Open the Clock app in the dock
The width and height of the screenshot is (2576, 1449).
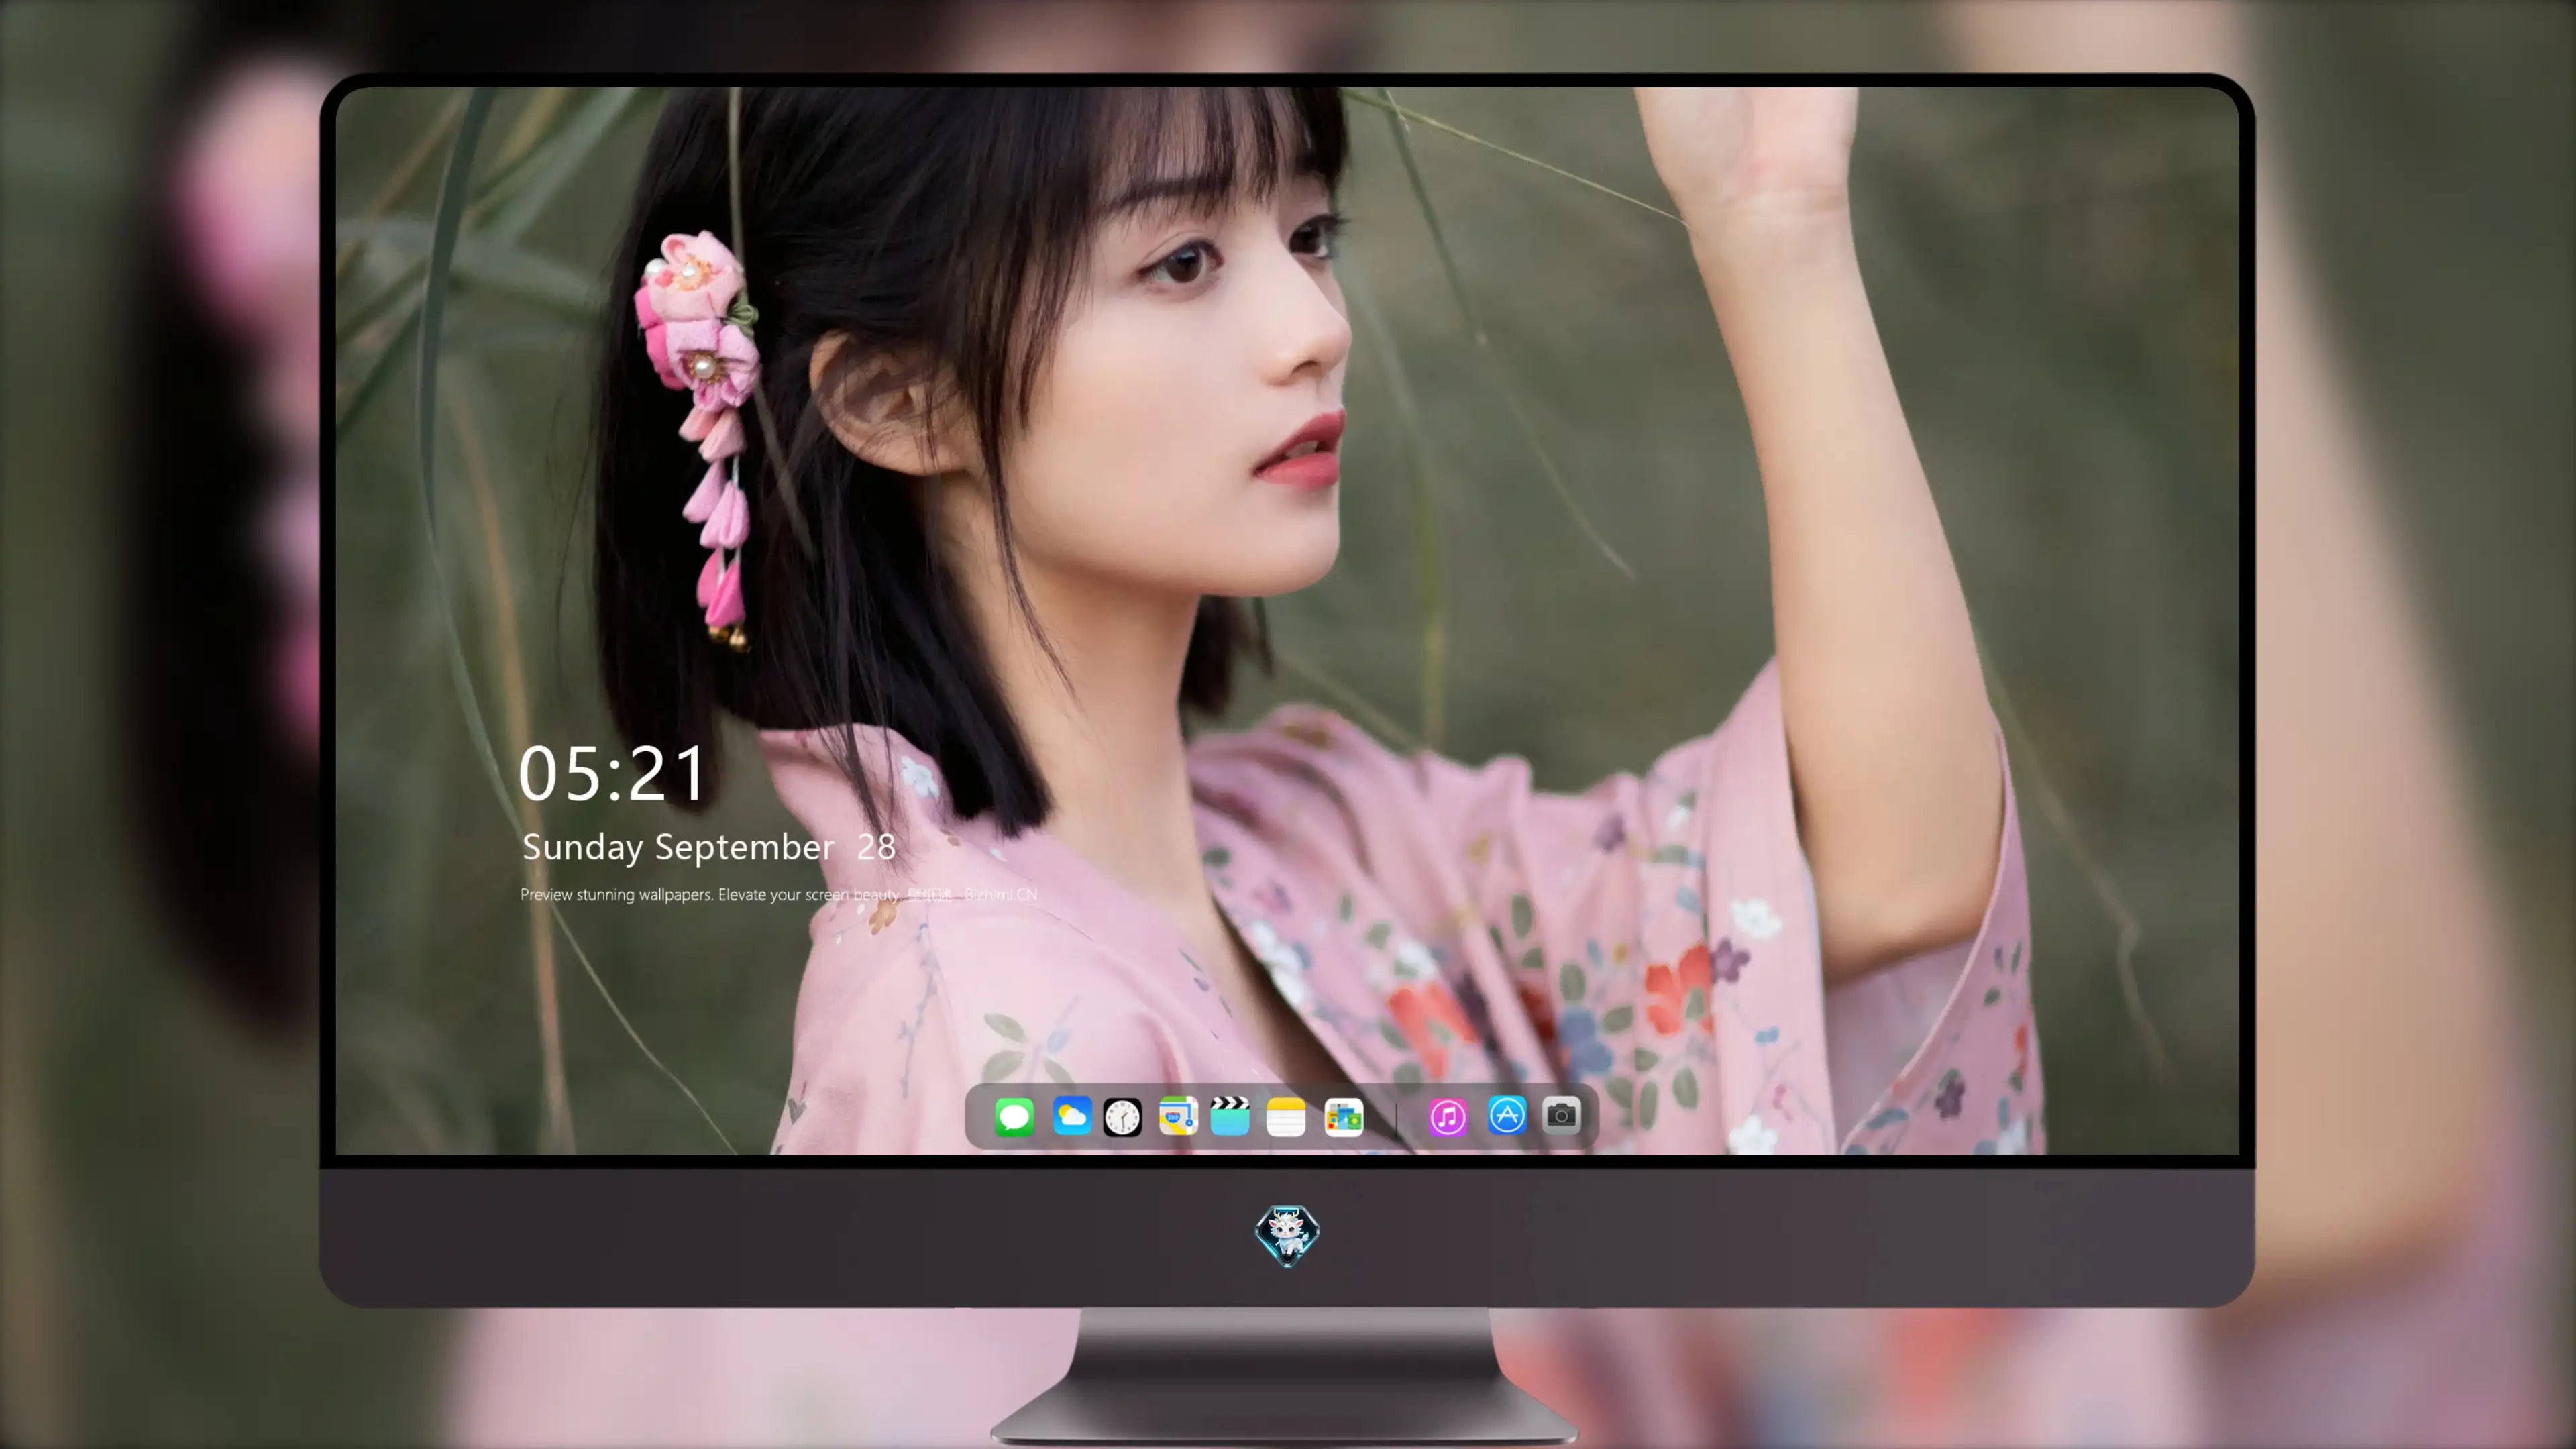click(x=1122, y=1116)
